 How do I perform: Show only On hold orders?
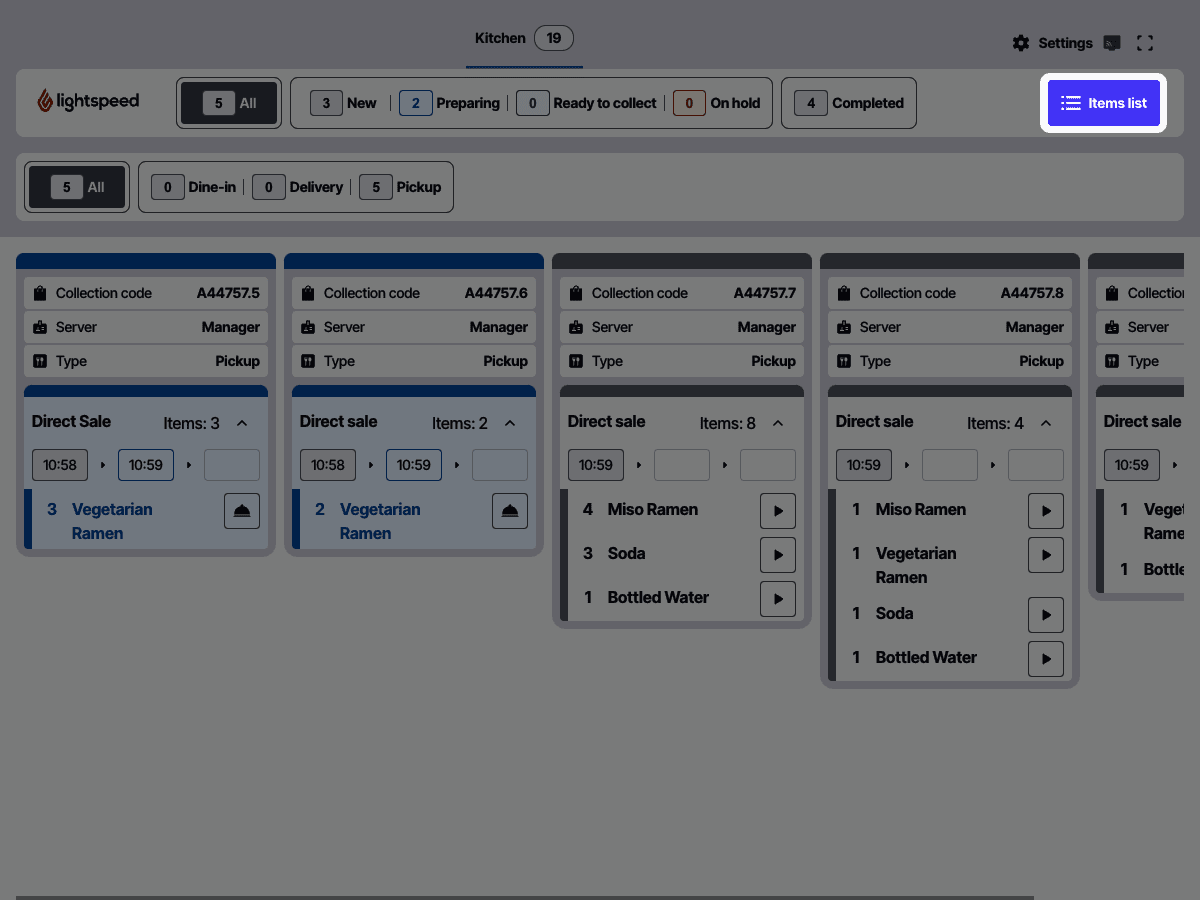717,103
